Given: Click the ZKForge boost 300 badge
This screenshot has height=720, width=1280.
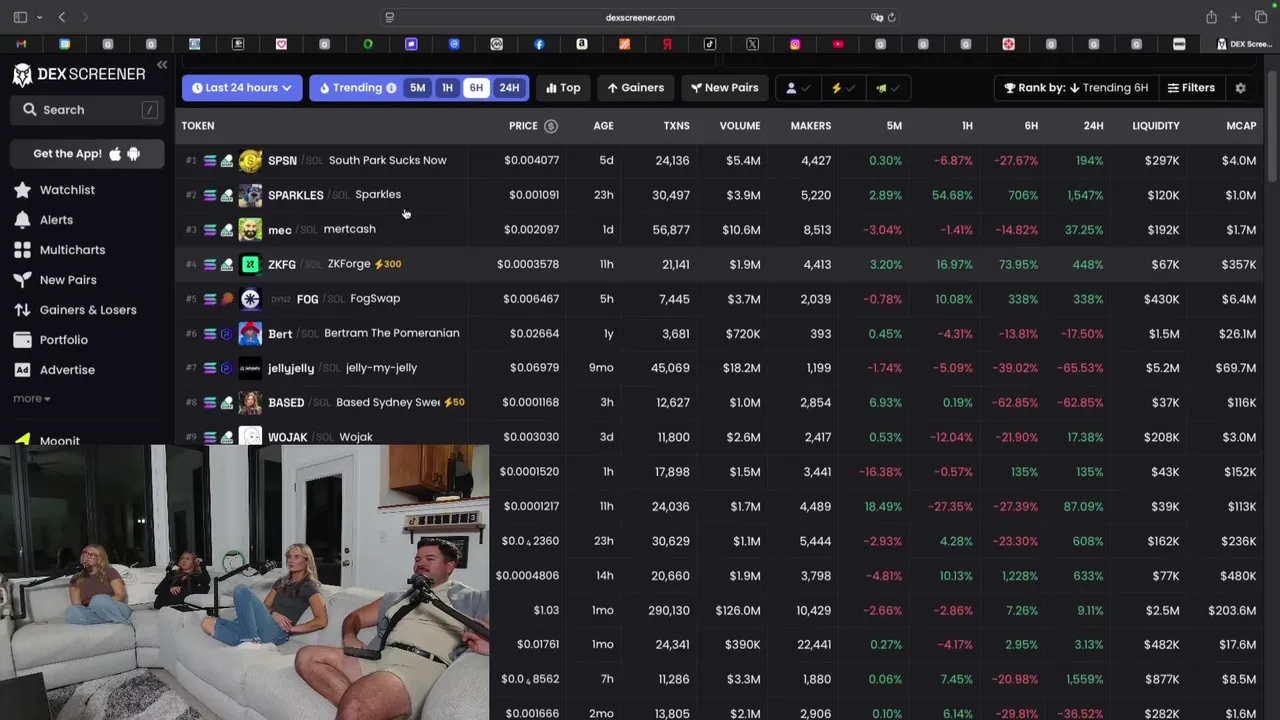Looking at the screenshot, I should [x=387, y=264].
